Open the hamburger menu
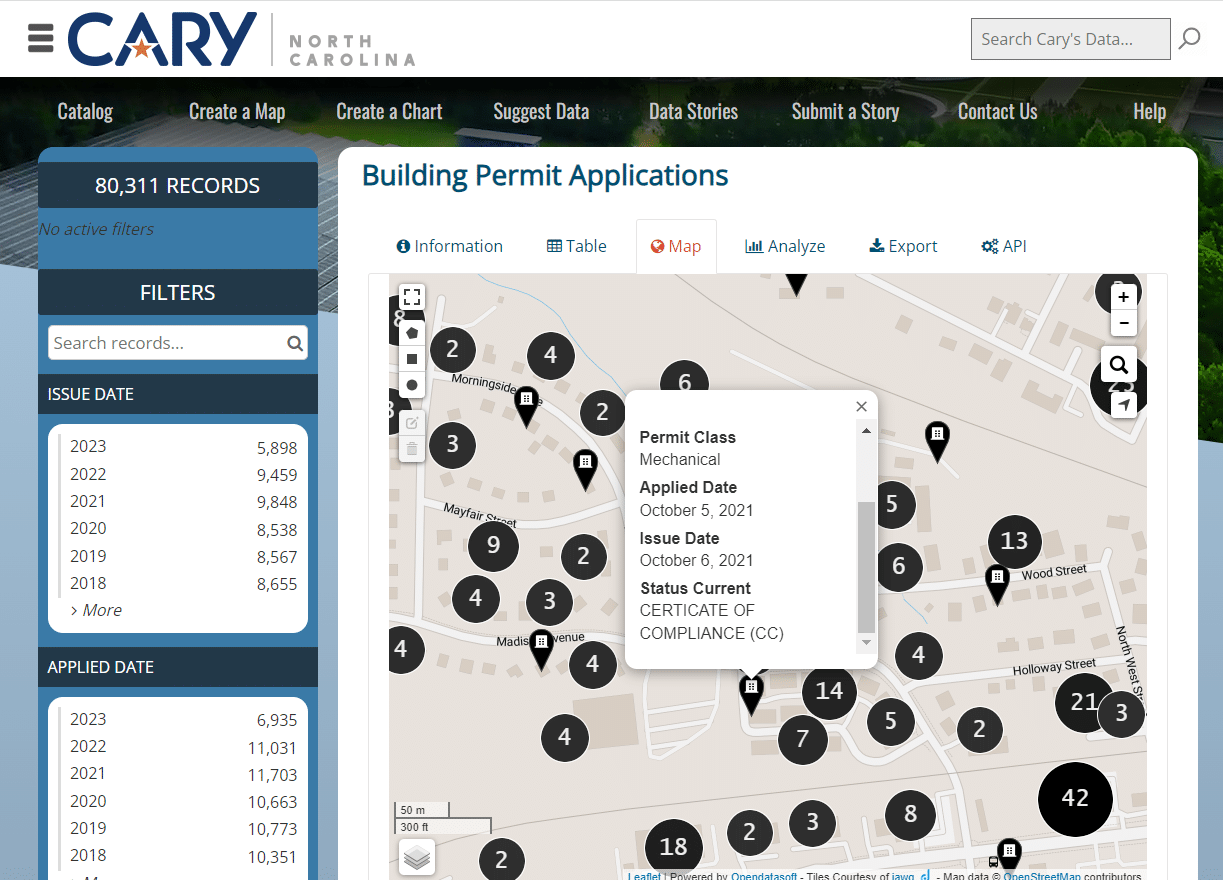This screenshot has width=1223, height=880. point(41,39)
